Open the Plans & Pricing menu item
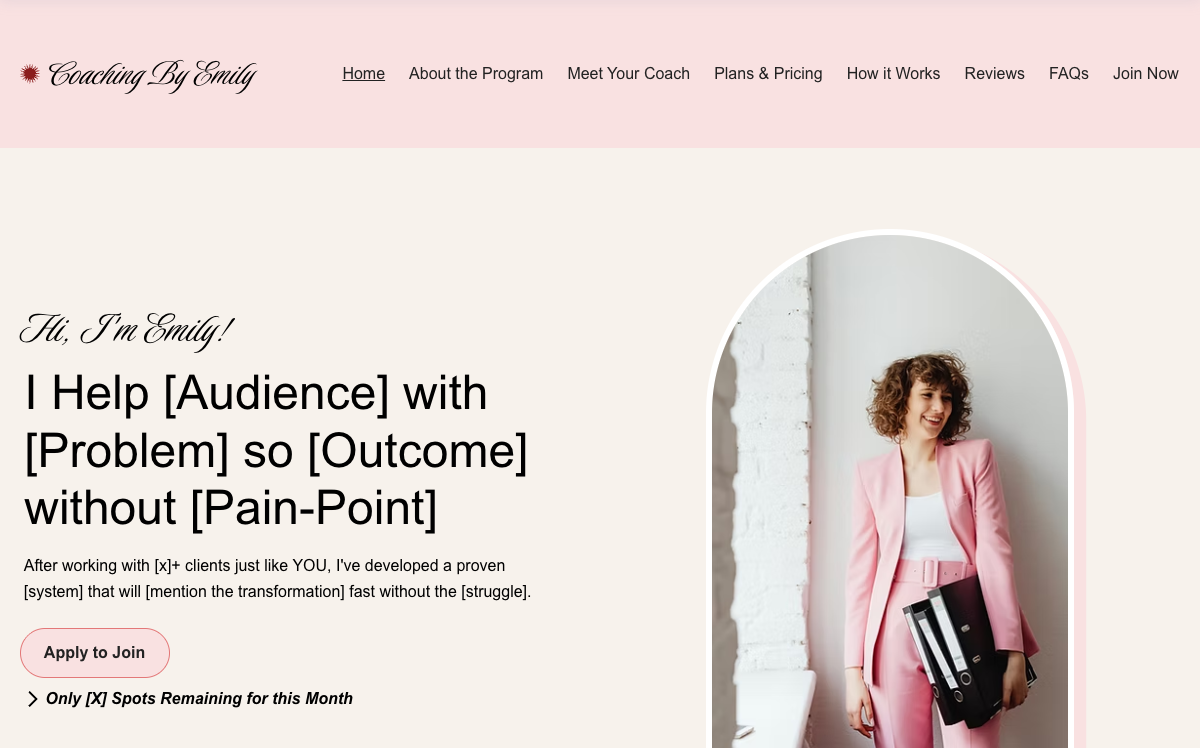The height and width of the screenshot is (748, 1200). click(x=768, y=73)
